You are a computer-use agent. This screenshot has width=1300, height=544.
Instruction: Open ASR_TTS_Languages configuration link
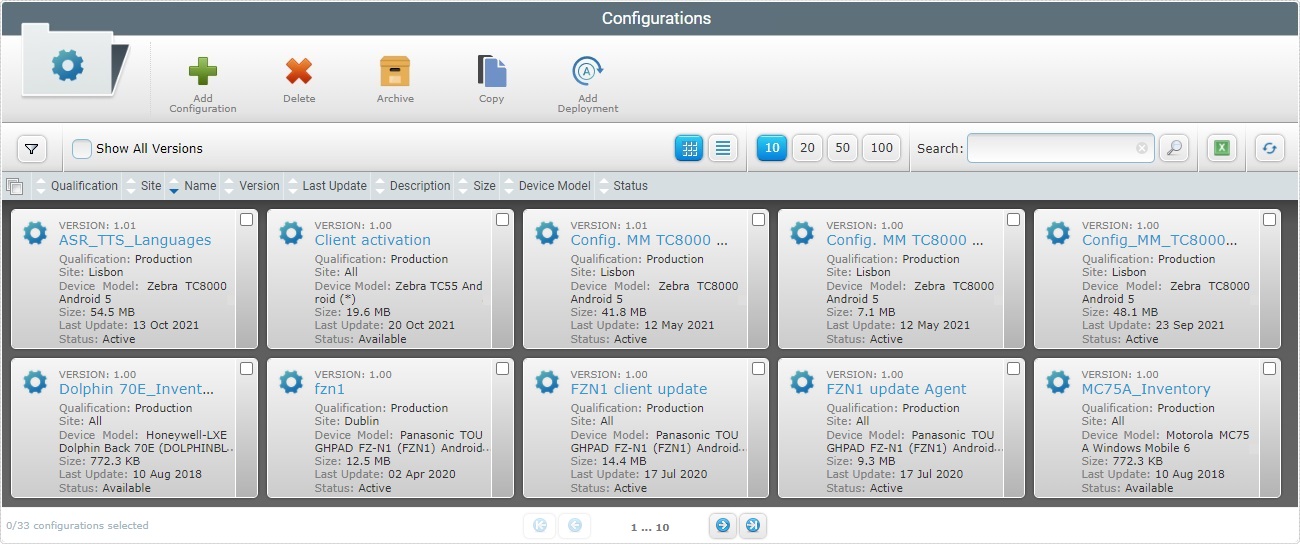pyautogui.click(x=135, y=240)
